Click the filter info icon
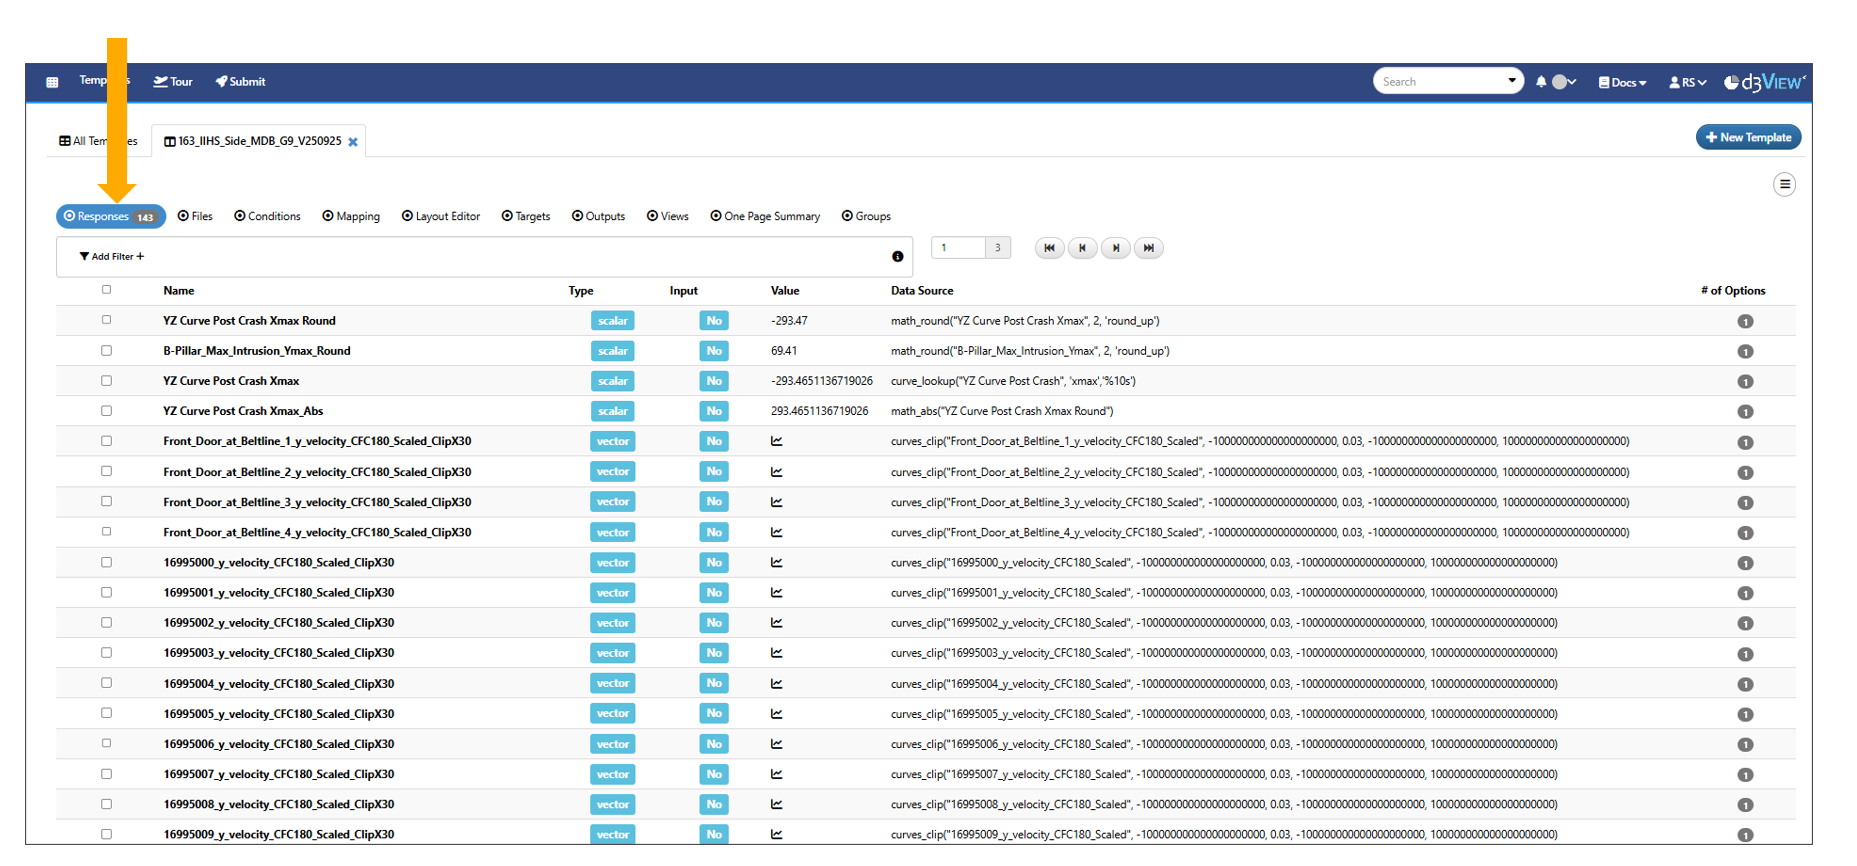This screenshot has width=1857, height=866. click(897, 257)
